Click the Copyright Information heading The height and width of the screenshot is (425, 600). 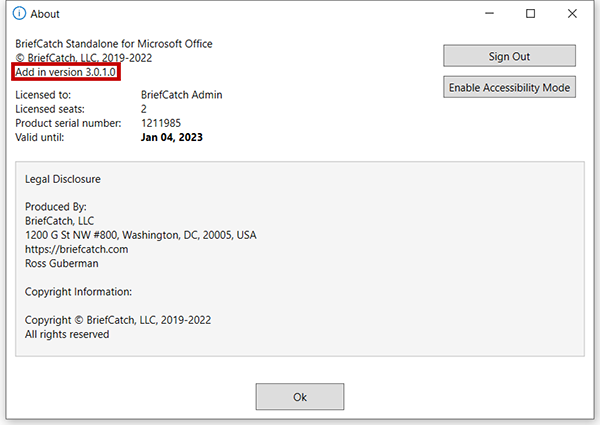tap(78, 292)
